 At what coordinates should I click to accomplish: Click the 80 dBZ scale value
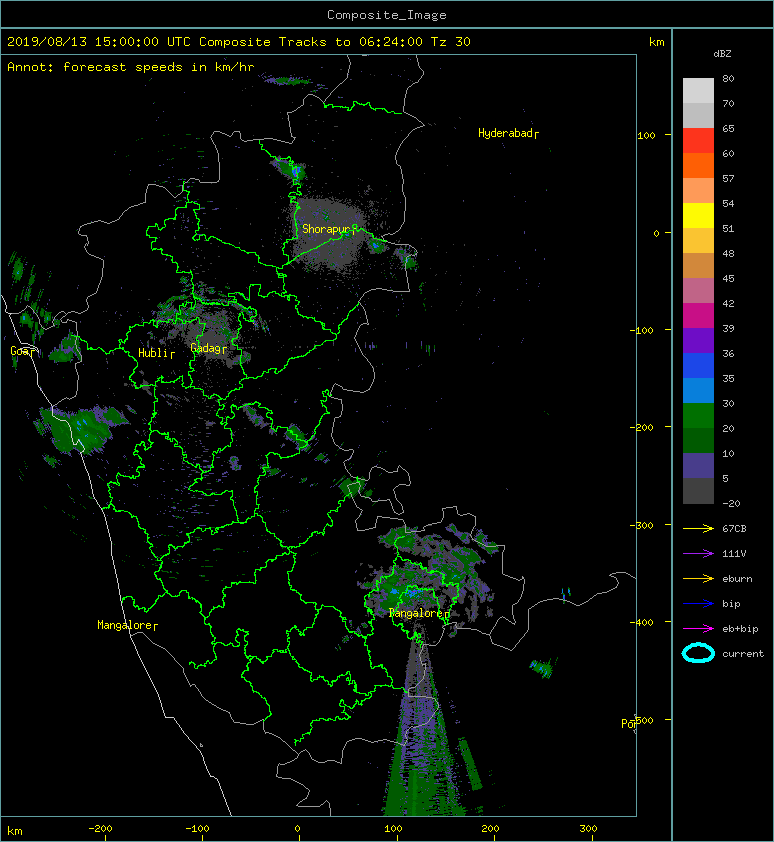pyautogui.click(x=728, y=78)
